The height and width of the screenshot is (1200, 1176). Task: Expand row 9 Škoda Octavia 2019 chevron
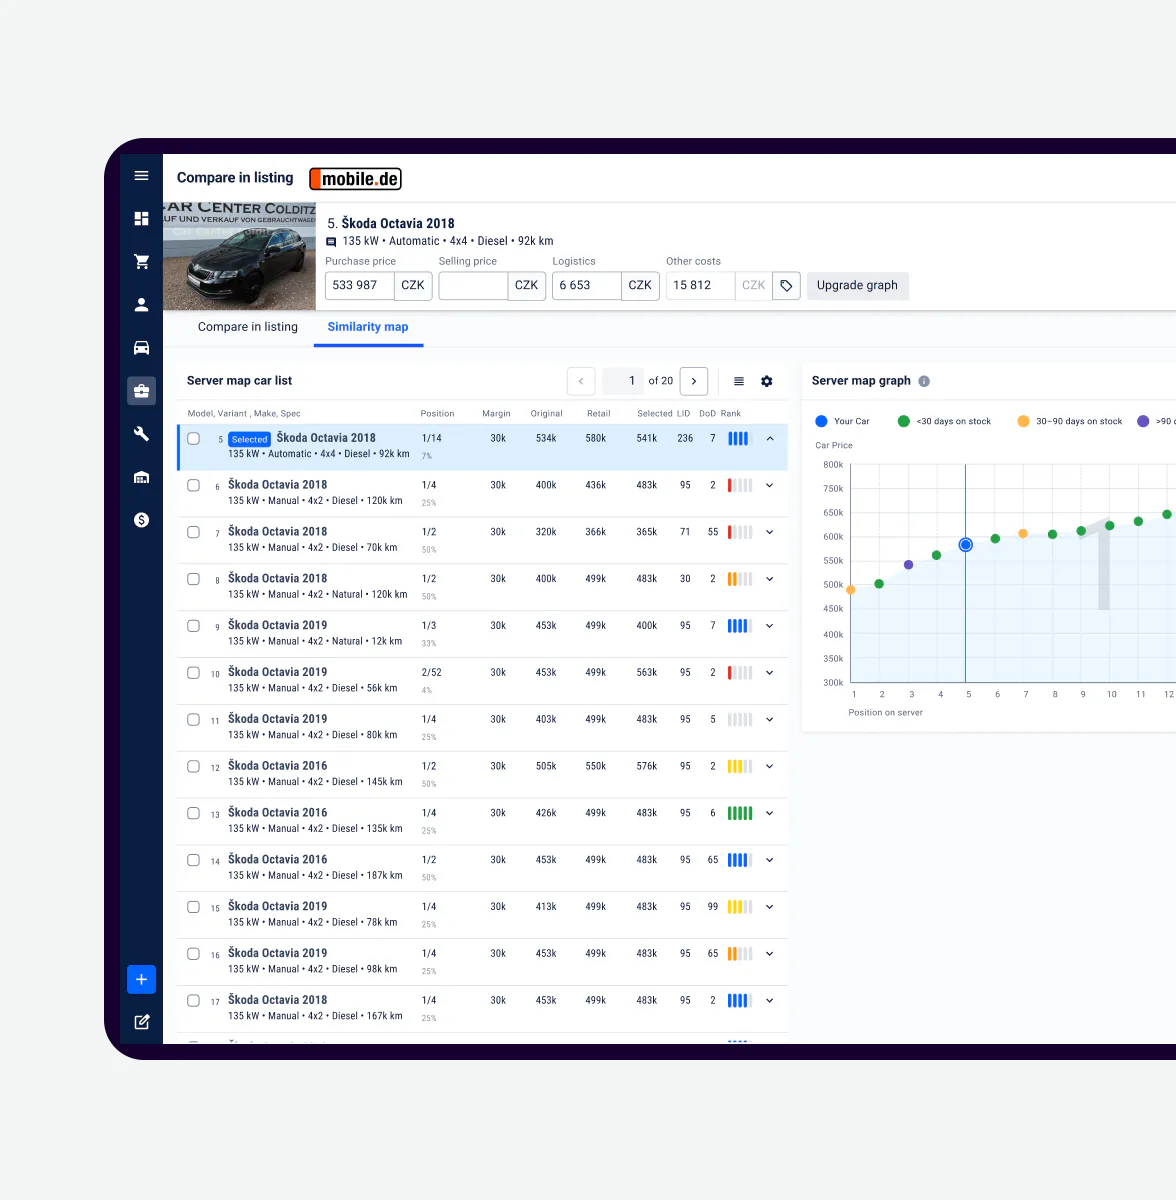coord(770,626)
